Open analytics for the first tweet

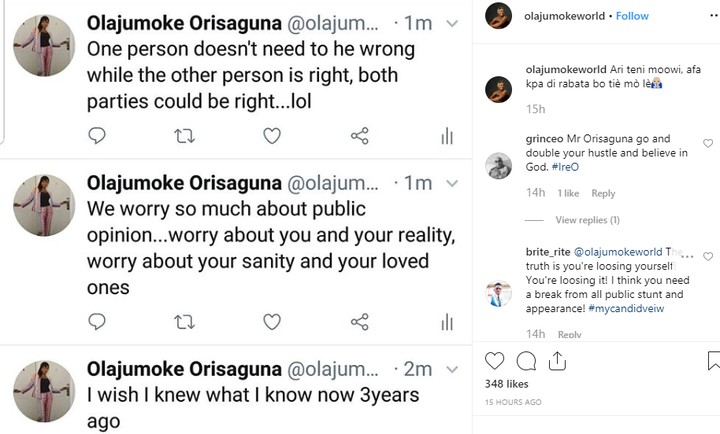click(x=447, y=135)
